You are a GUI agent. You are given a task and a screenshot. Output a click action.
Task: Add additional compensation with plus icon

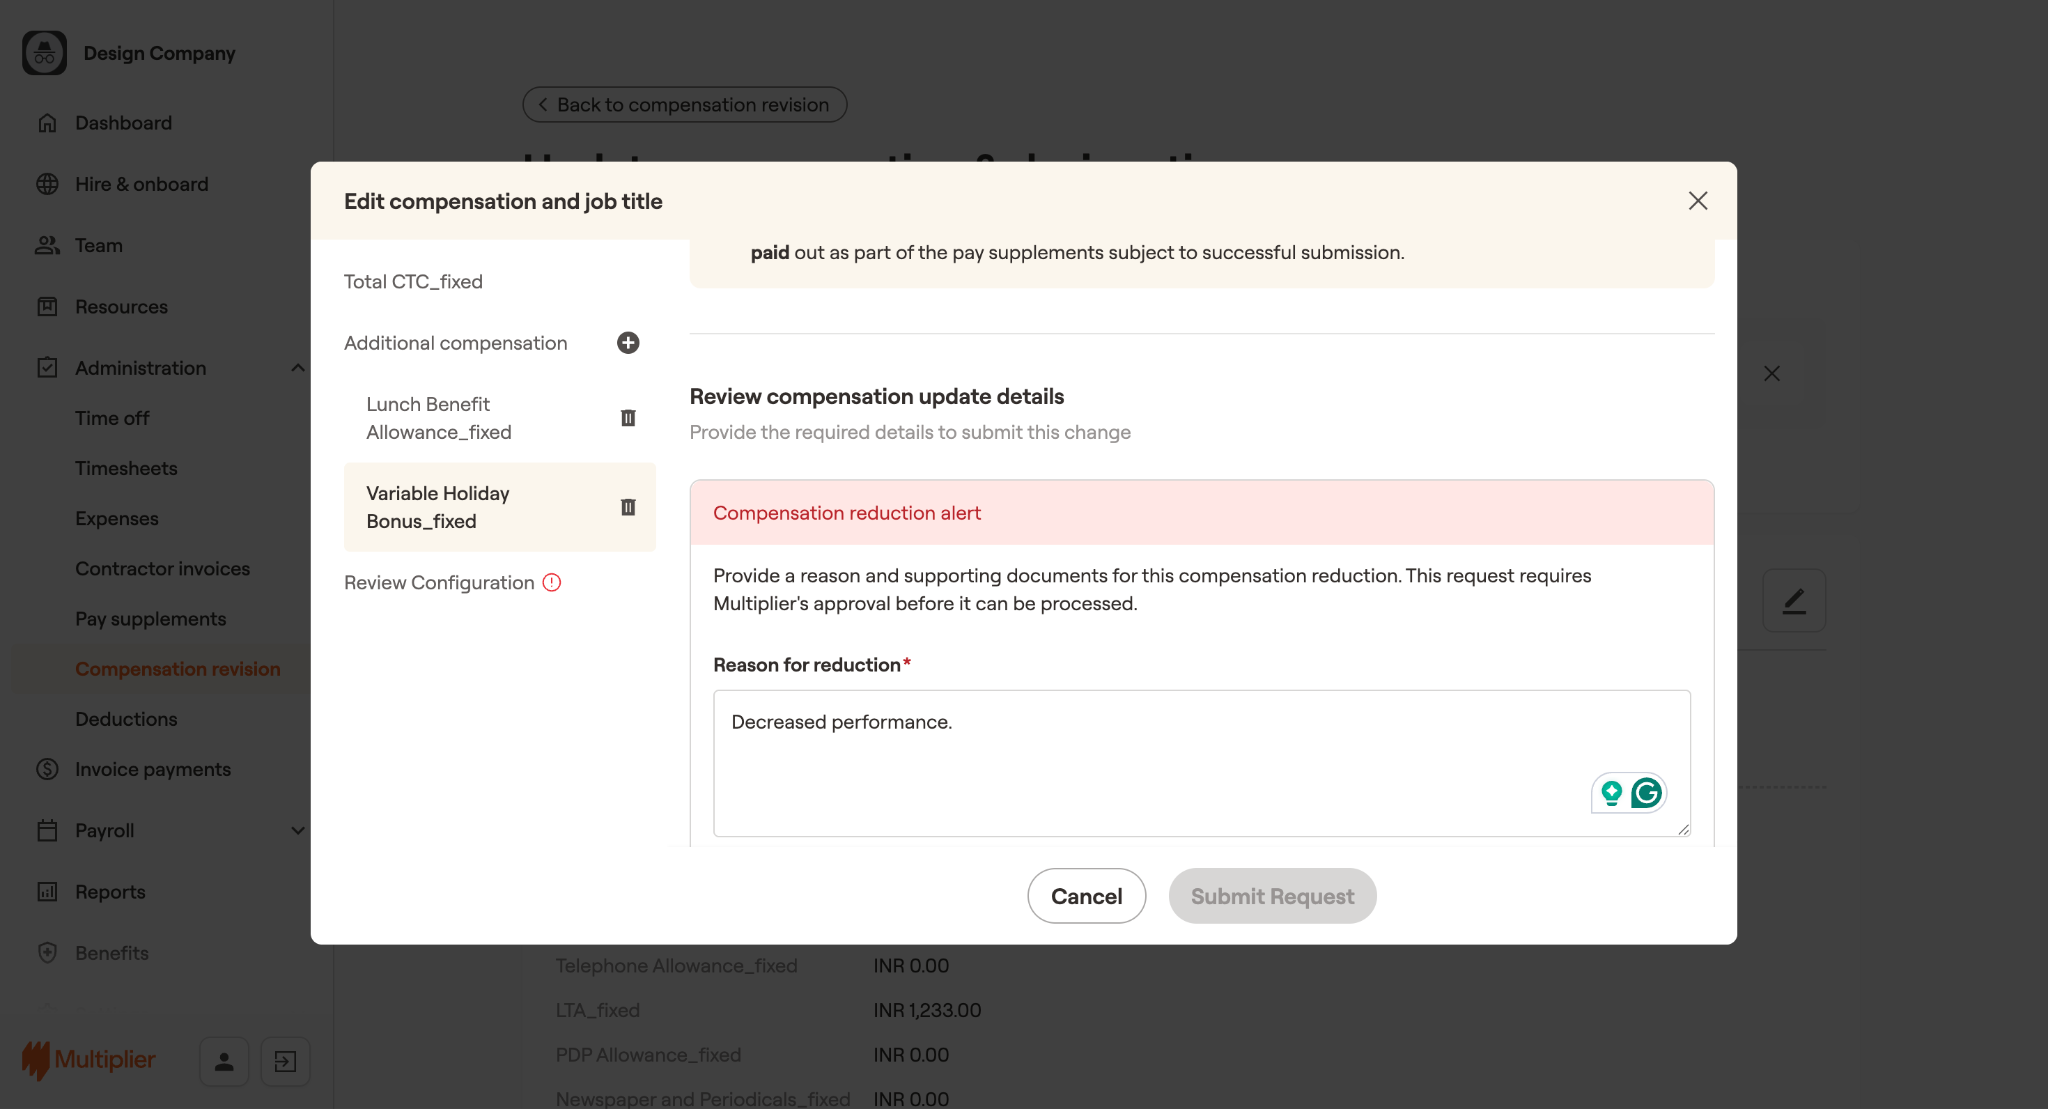click(628, 343)
